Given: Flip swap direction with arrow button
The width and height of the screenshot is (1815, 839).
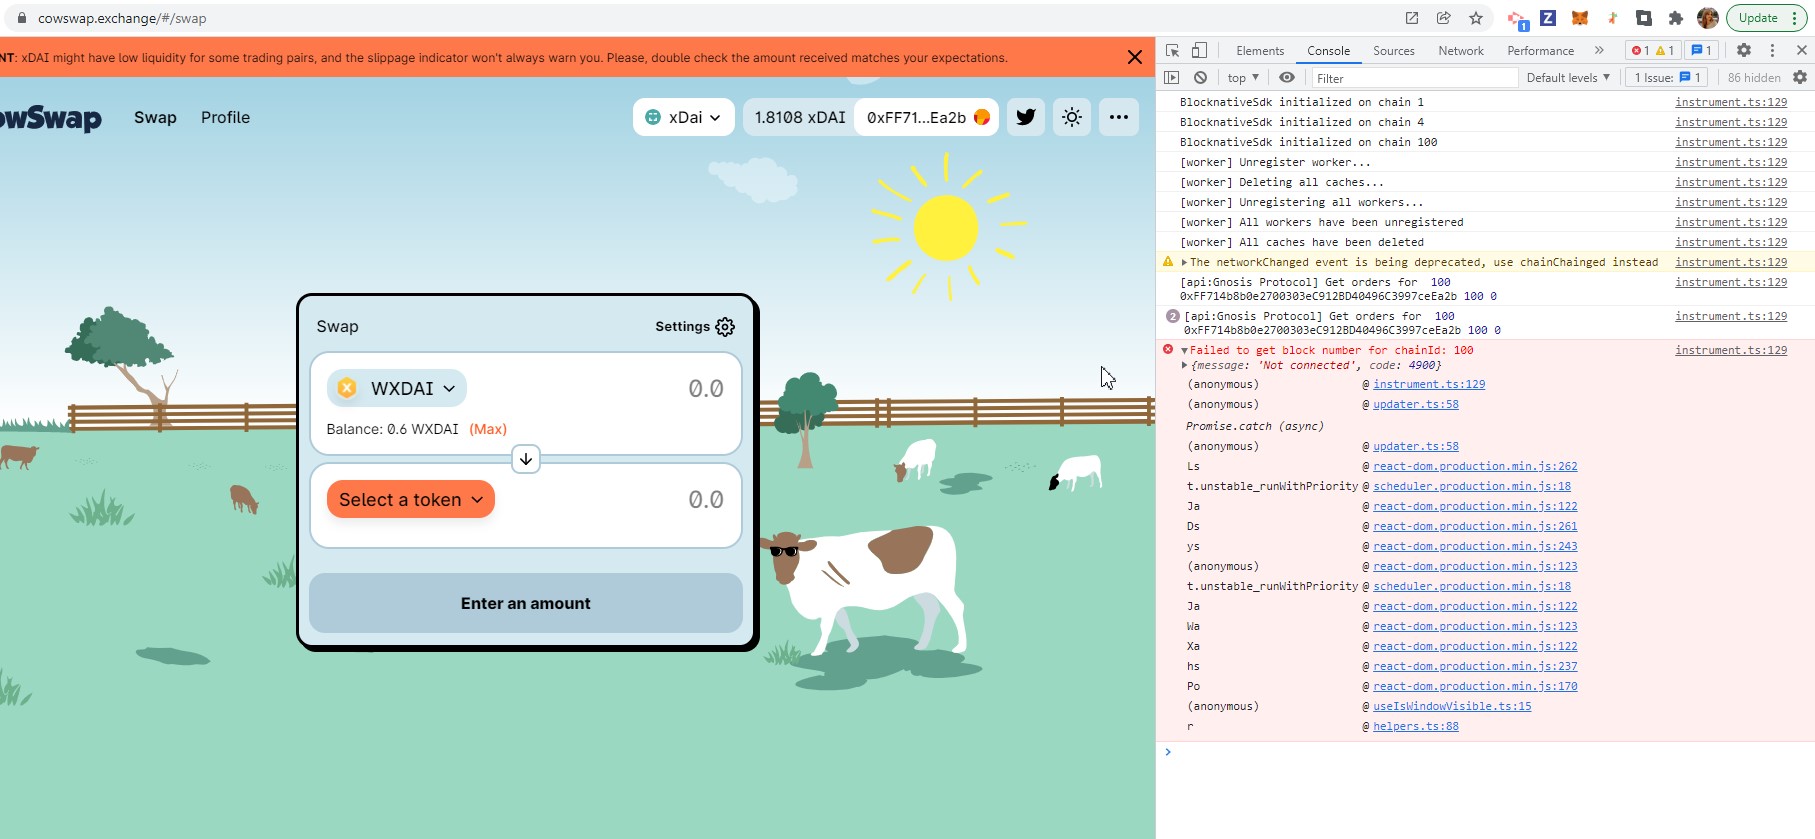Looking at the screenshot, I should (526, 459).
